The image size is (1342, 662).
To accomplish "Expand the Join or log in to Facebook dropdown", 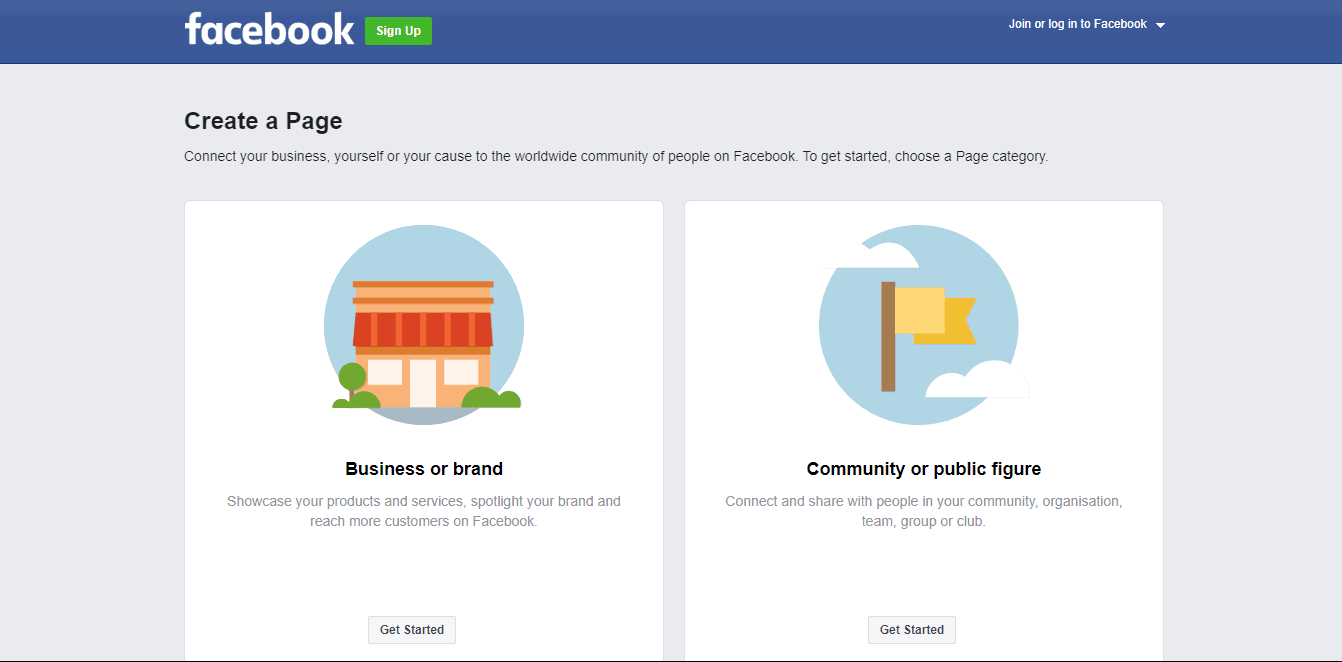I will 1077,23.
